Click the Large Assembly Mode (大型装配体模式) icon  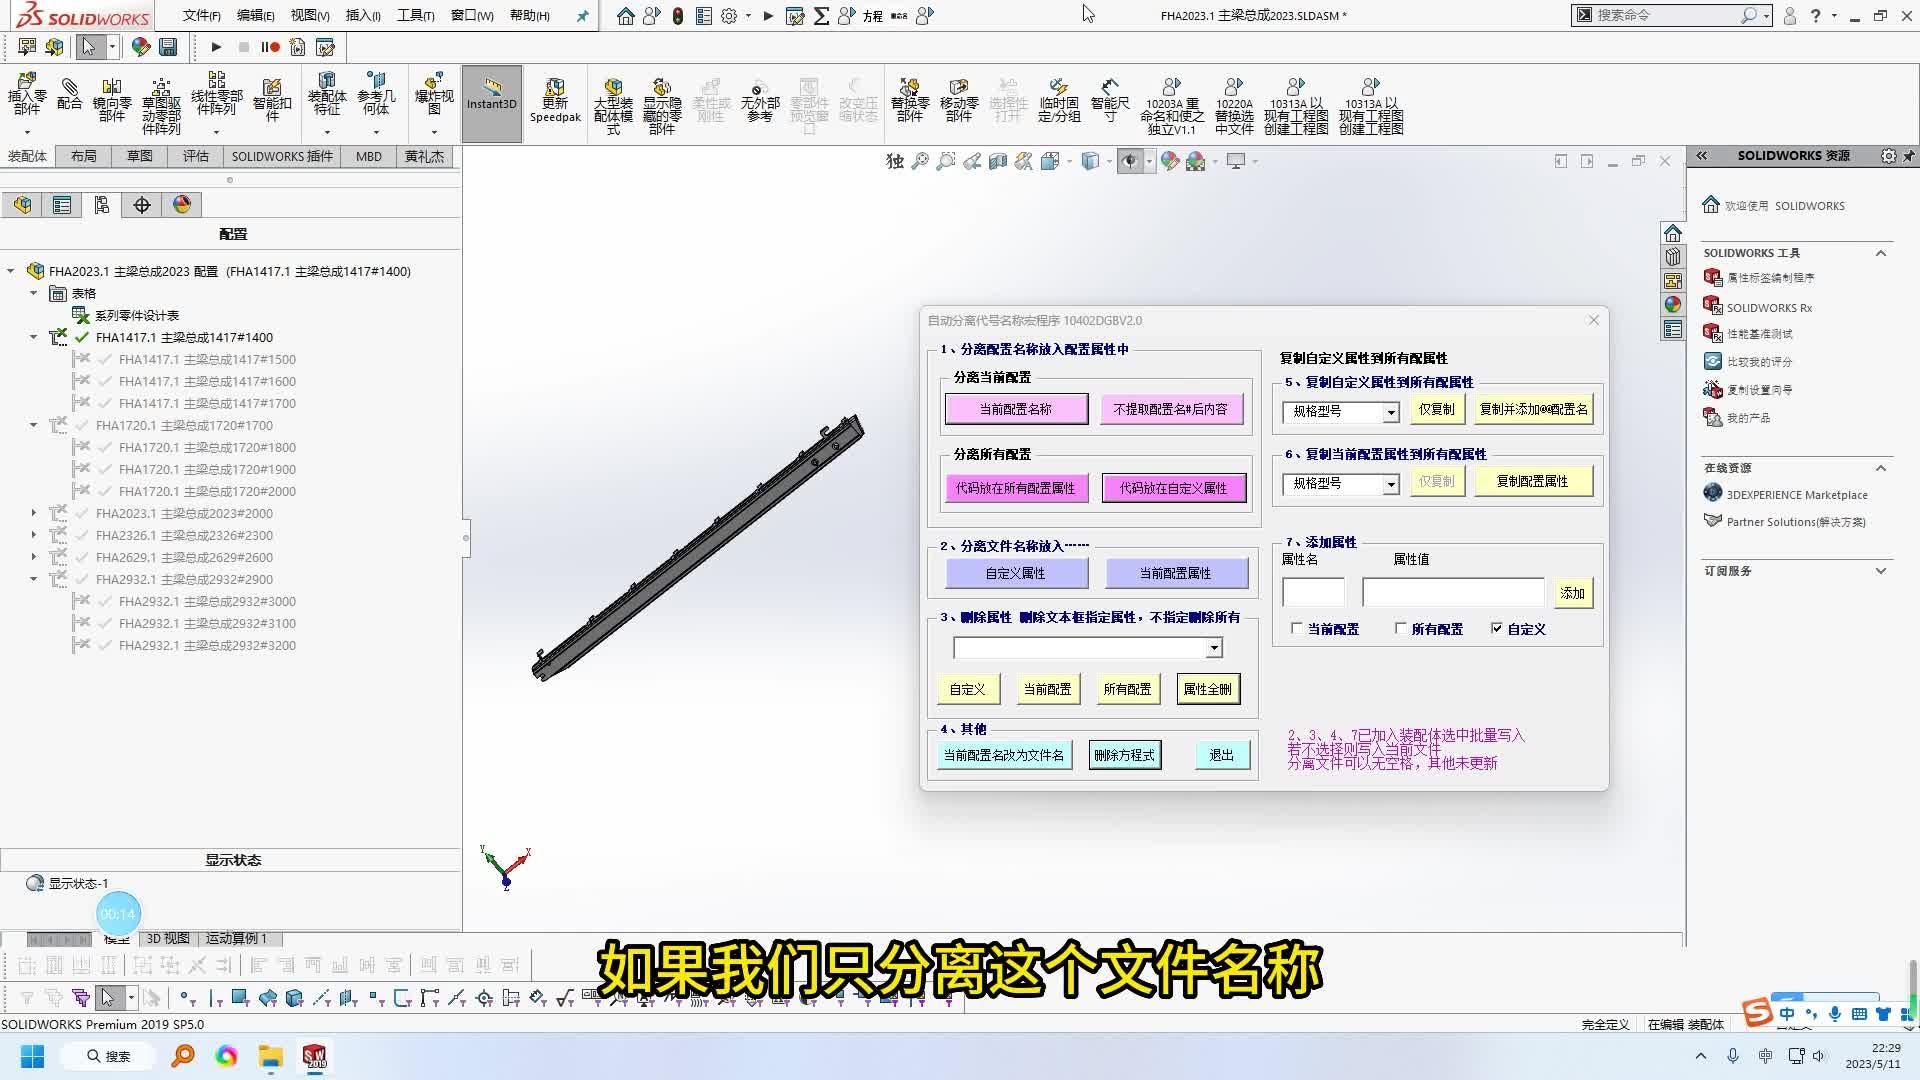[613, 106]
